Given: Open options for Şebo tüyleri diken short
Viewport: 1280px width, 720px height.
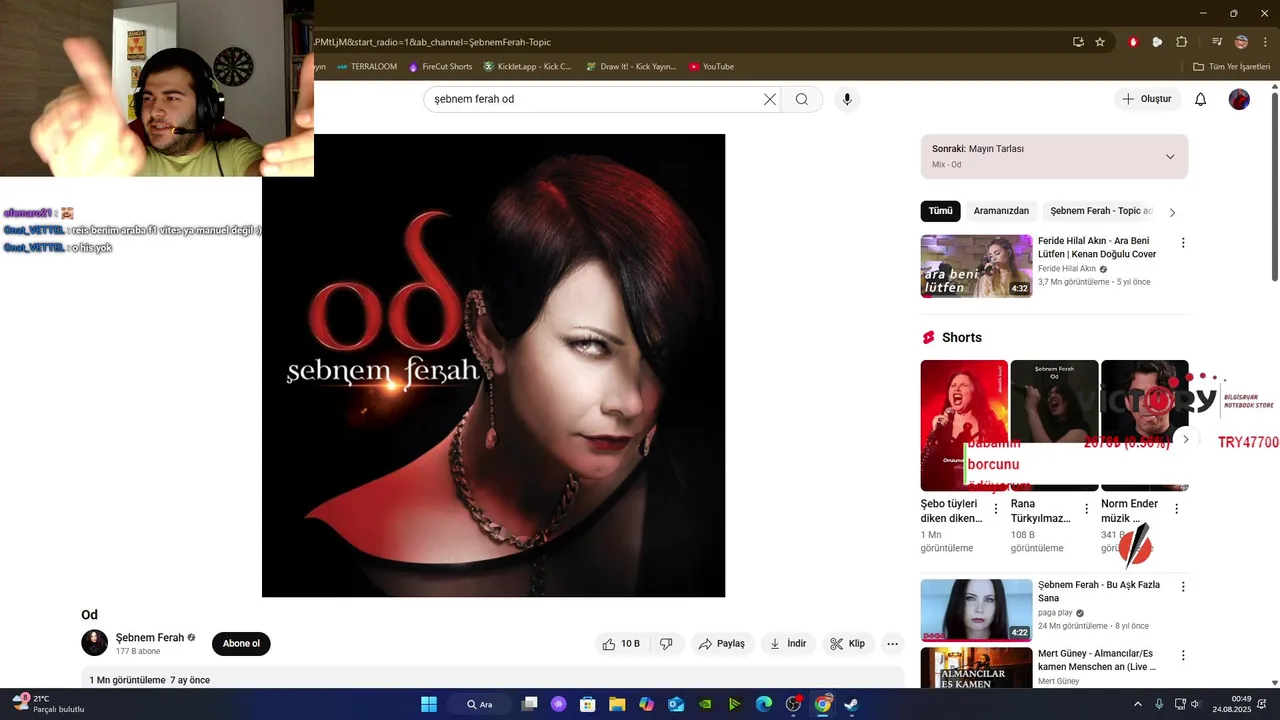Looking at the screenshot, I should point(996,509).
